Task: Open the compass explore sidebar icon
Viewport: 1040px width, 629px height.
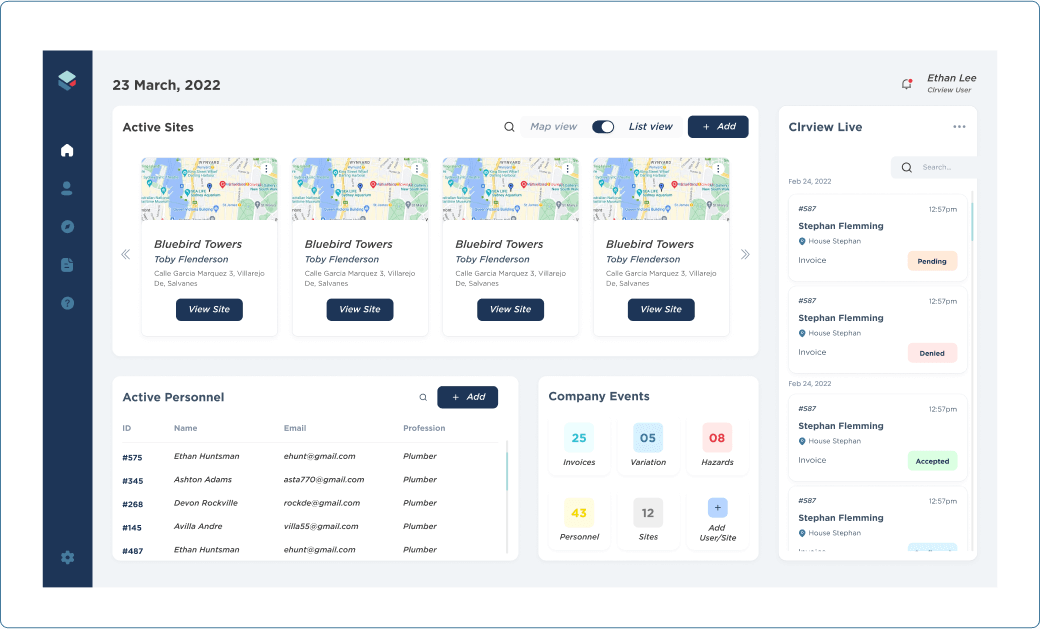Action: (x=67, y=226)
